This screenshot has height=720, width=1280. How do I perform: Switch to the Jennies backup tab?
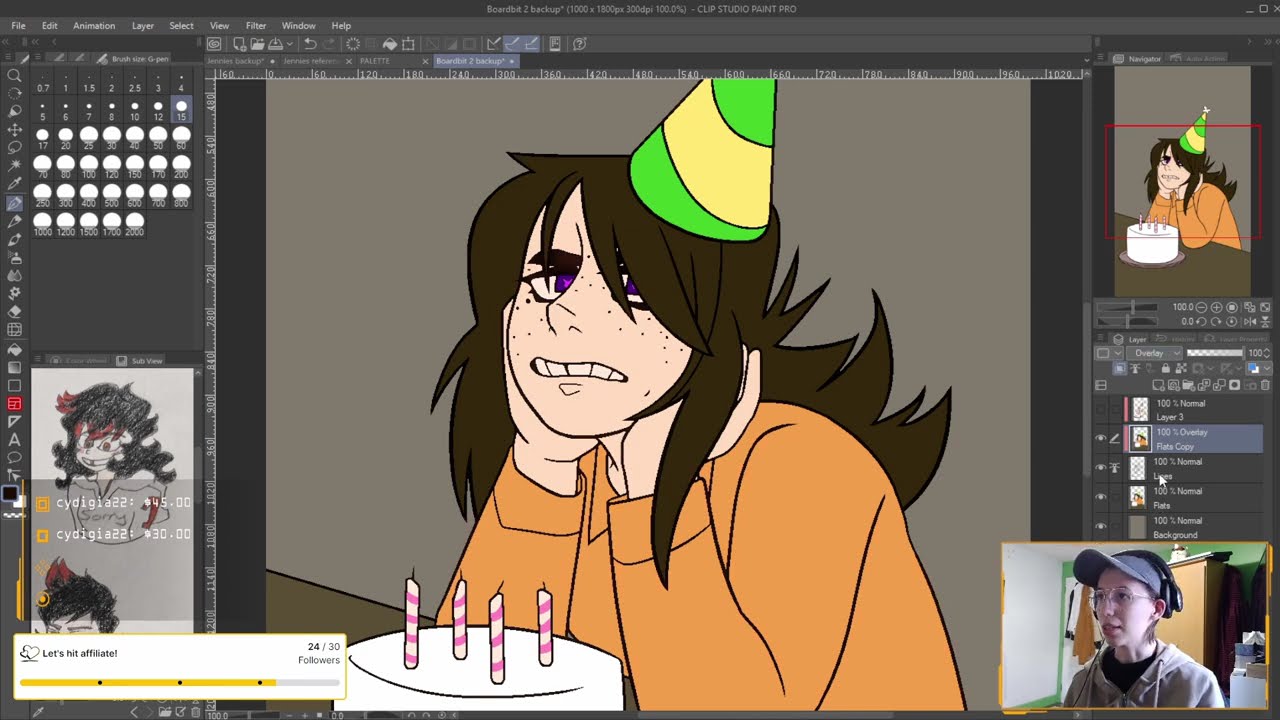[236, 61]
